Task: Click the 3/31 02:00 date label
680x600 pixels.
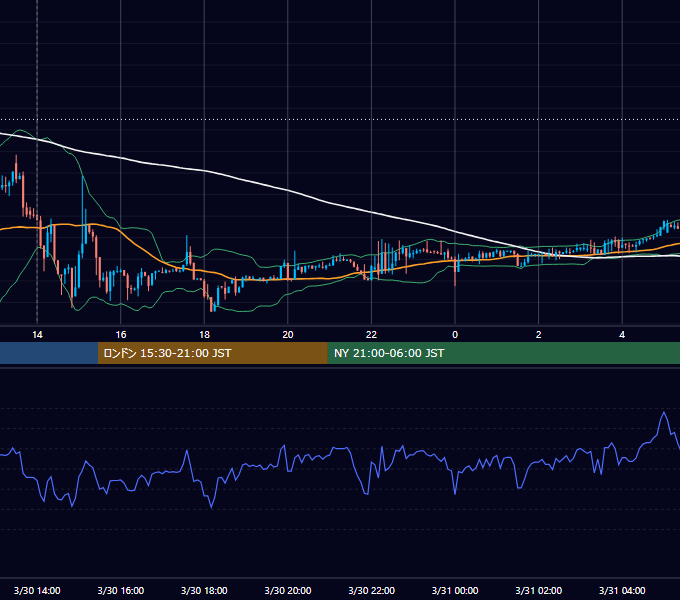Action: [539, 590]
